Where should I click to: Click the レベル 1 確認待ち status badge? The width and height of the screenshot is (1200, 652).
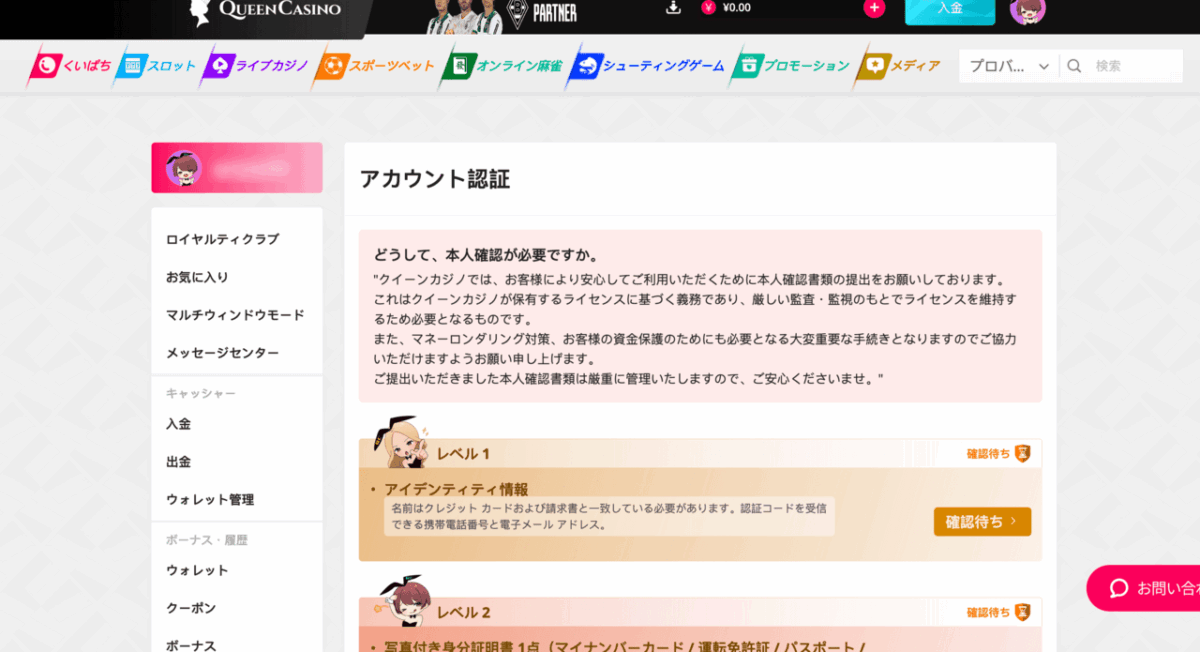(x=998, y=454)
